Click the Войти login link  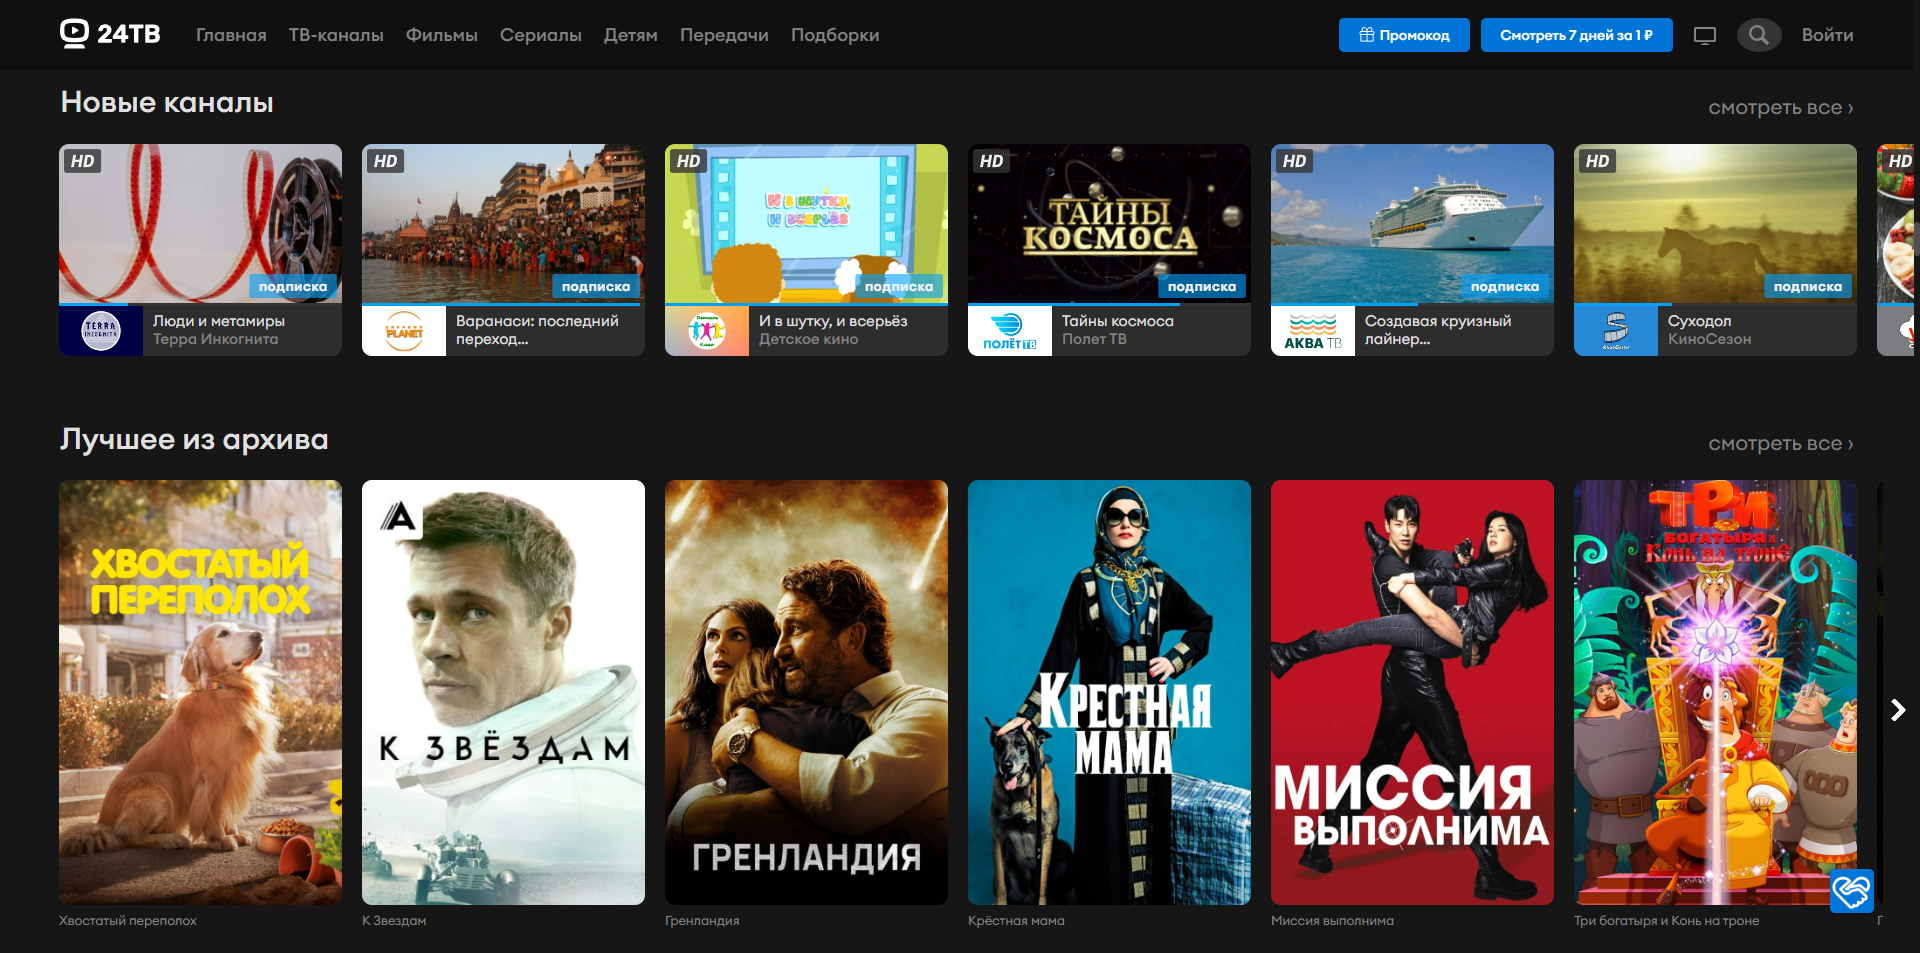point(1827,35)
